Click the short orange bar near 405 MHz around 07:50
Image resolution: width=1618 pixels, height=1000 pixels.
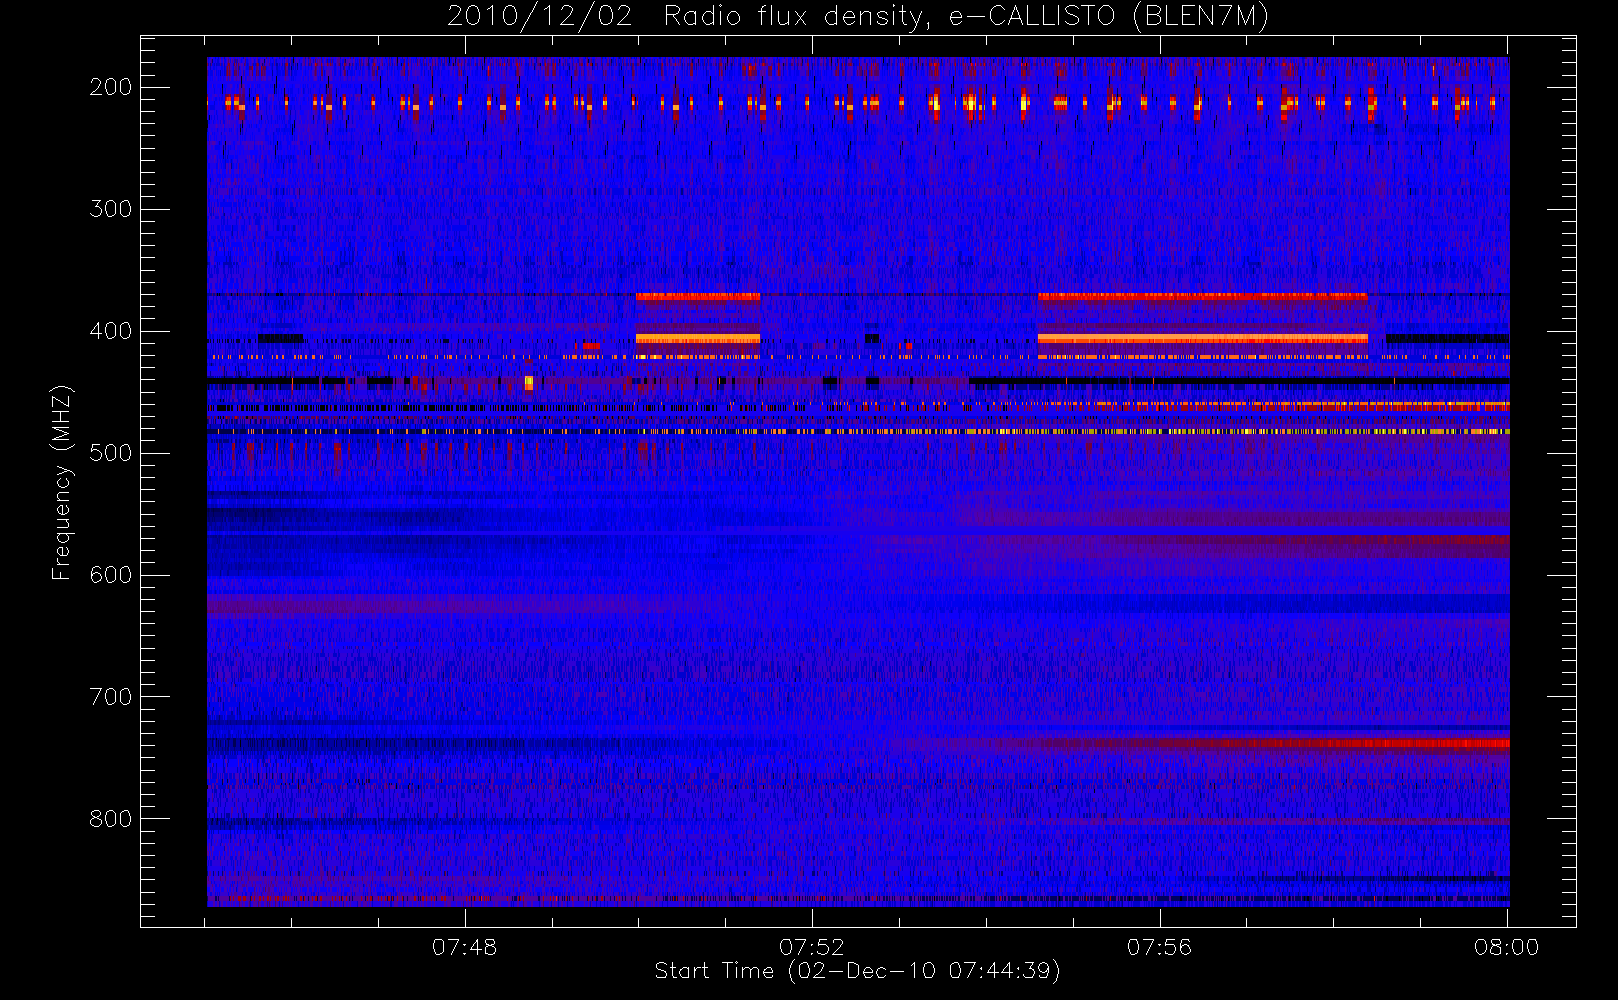click(x=698, y=339)
